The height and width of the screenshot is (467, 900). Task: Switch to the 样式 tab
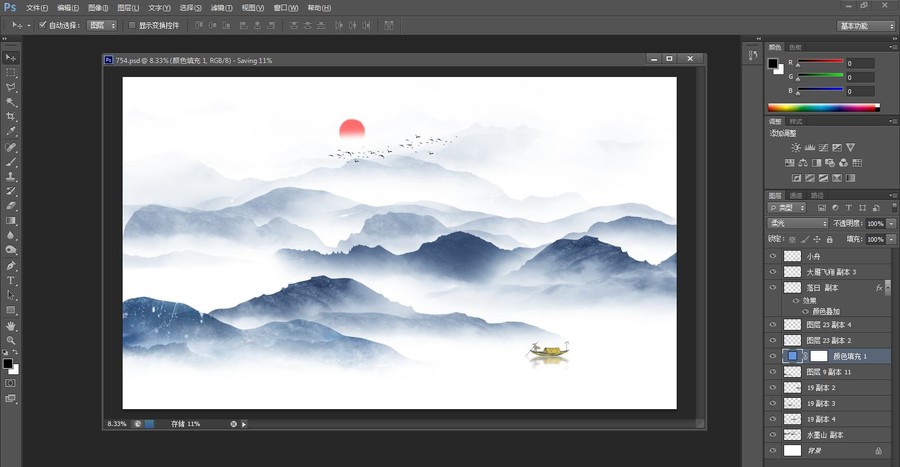click(x=796, y=122)
